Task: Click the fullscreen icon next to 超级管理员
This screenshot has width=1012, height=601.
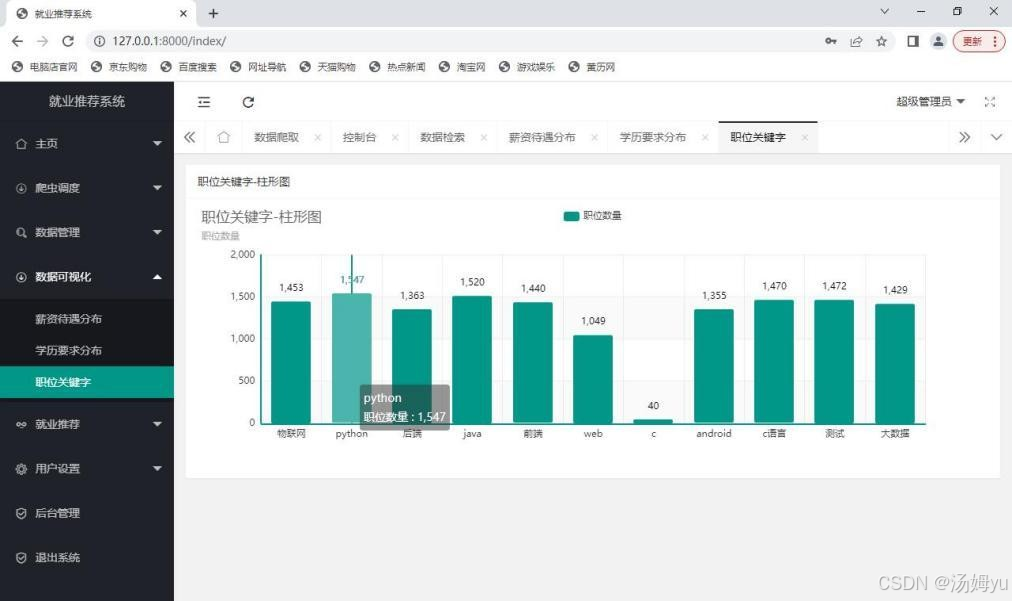Action: (x=989, y=102)
